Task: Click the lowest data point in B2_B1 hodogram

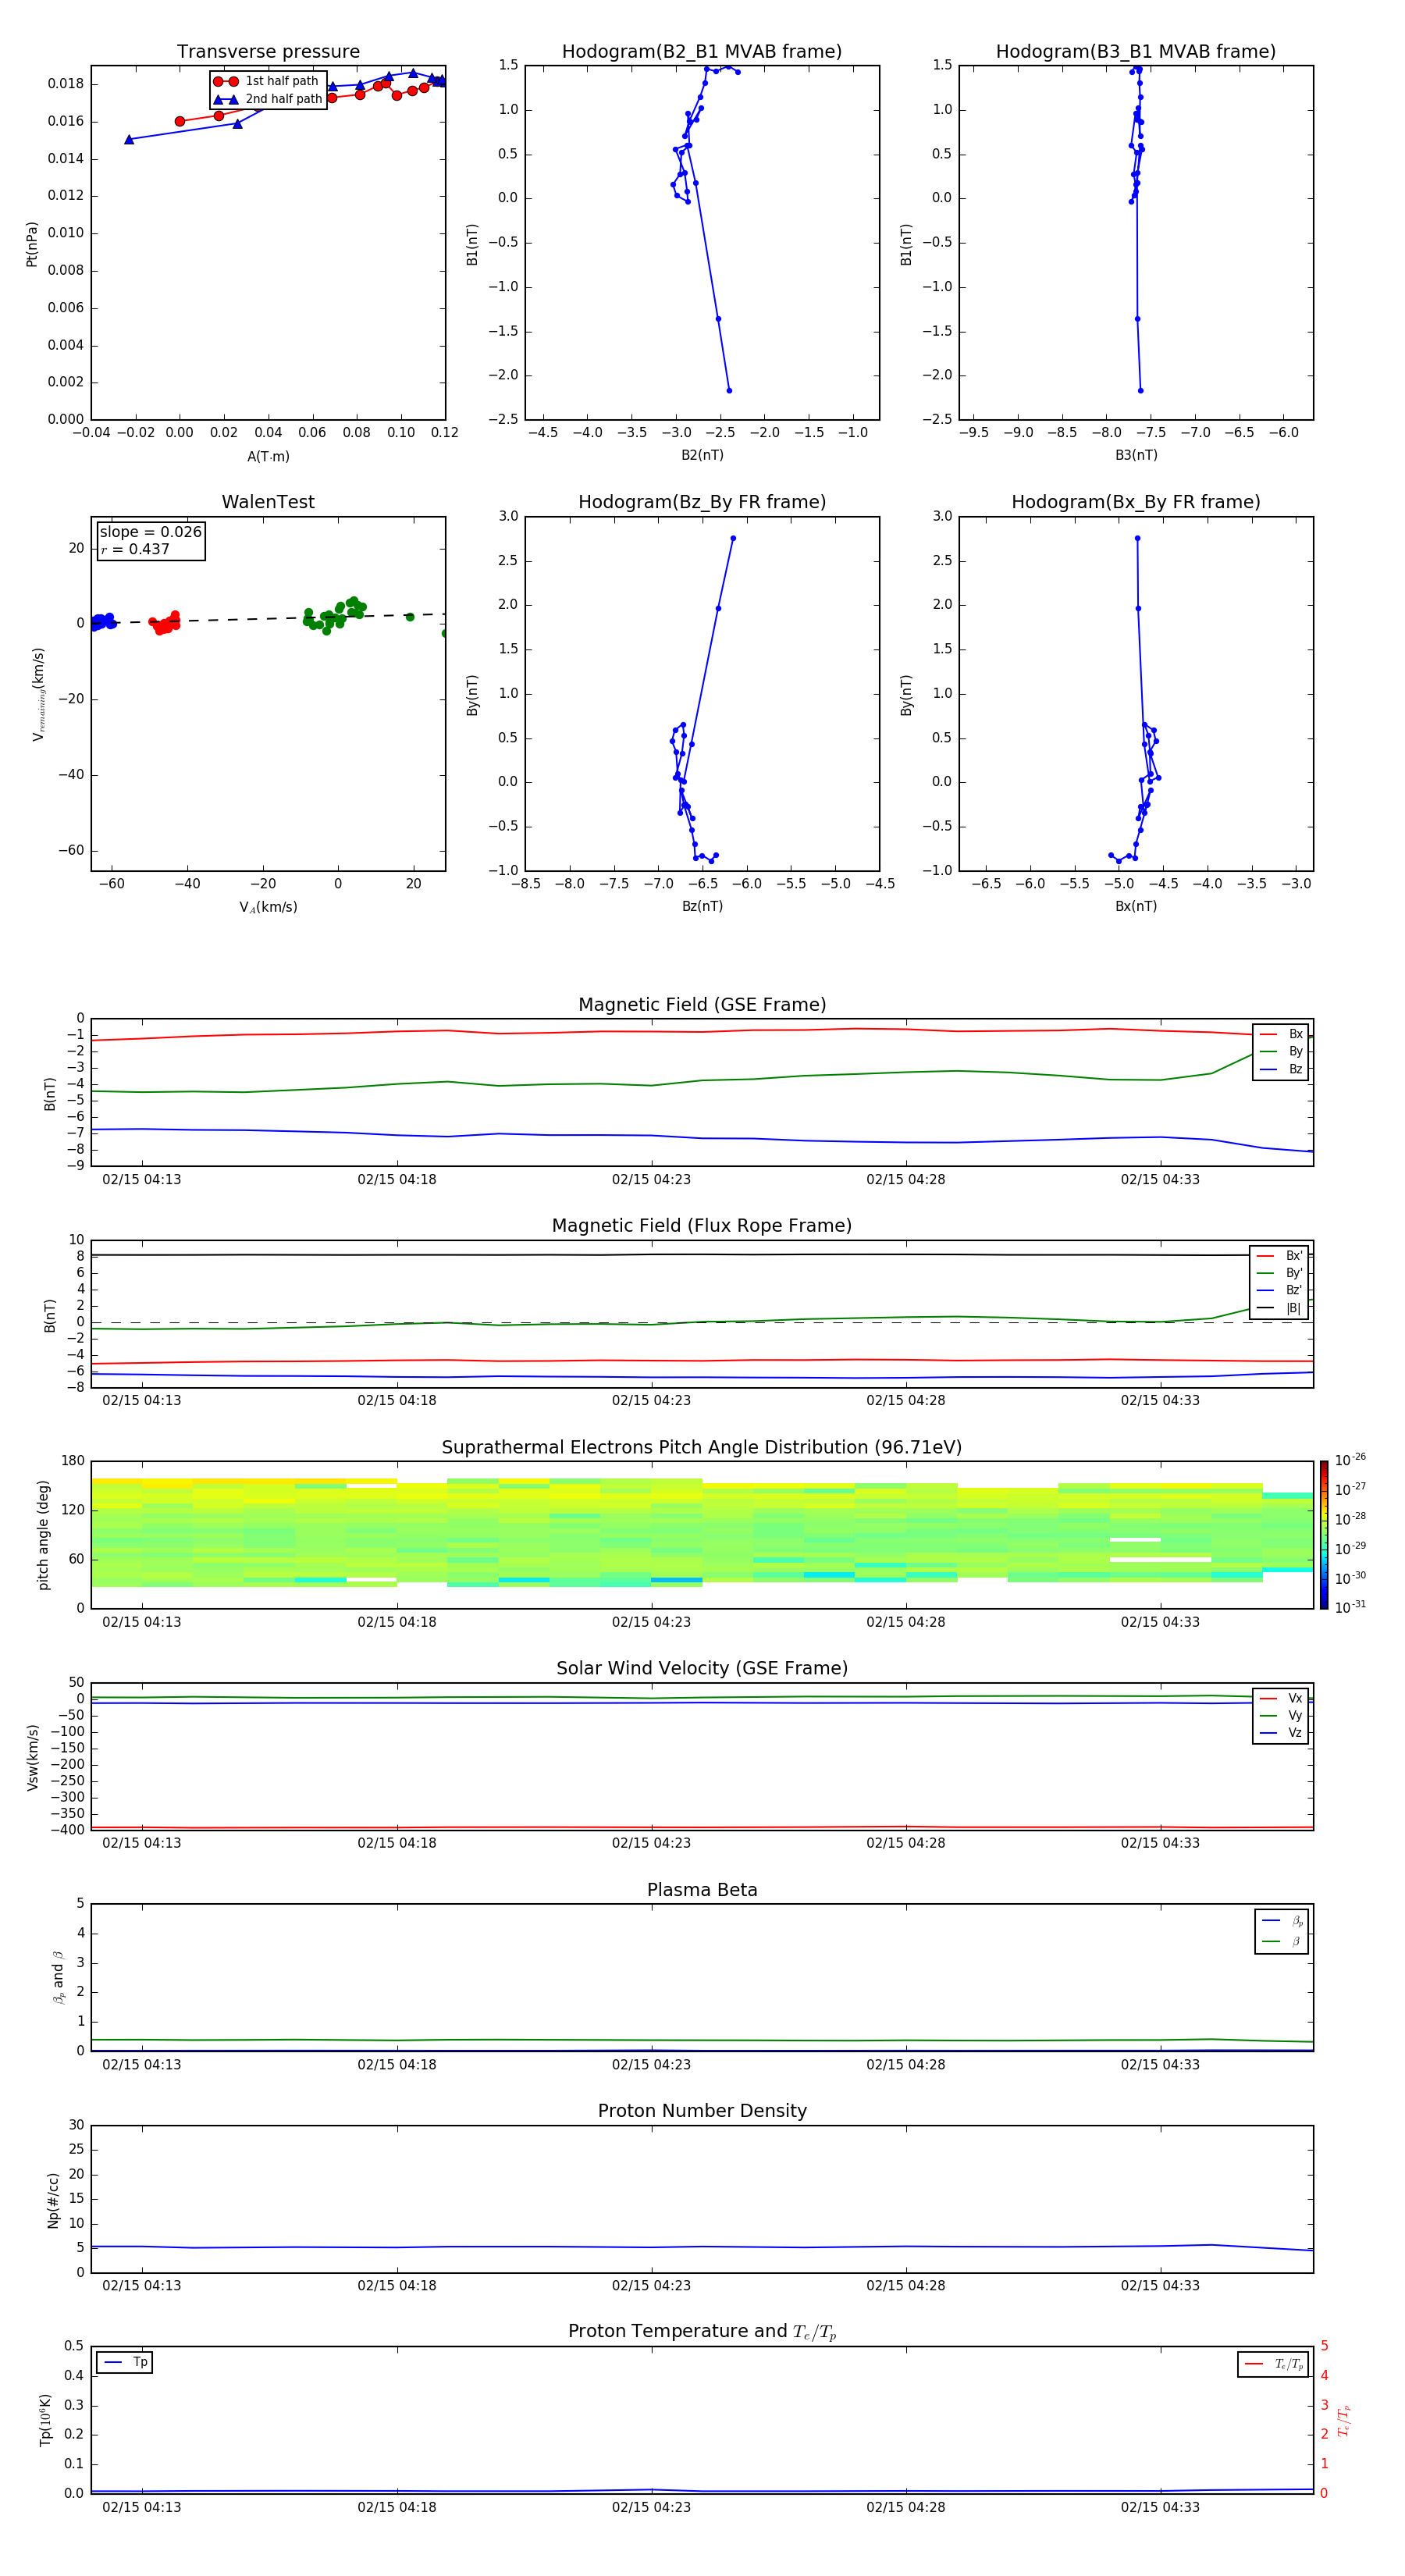Action: tap(729, 391)
